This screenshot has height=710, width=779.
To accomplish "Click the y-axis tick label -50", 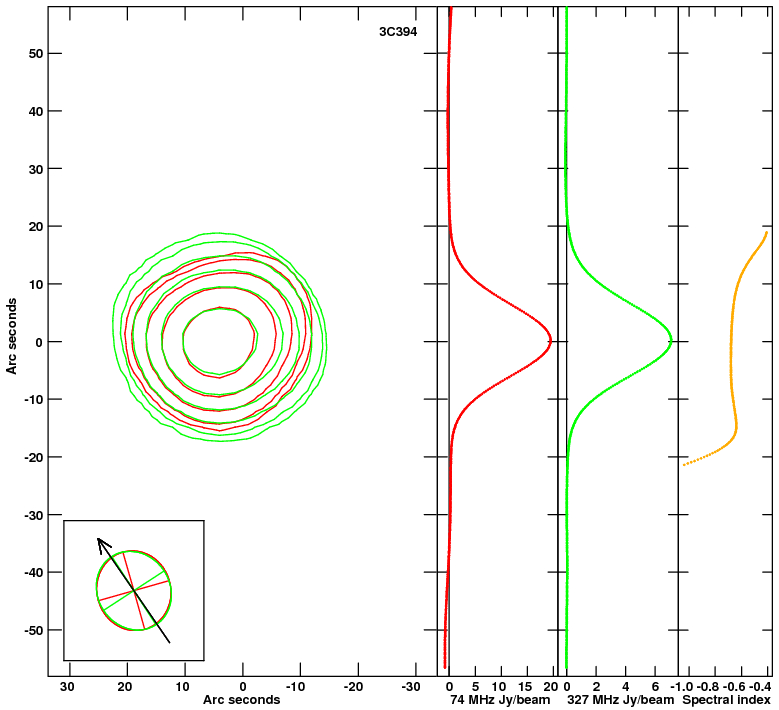I will (x=34, y=630).
